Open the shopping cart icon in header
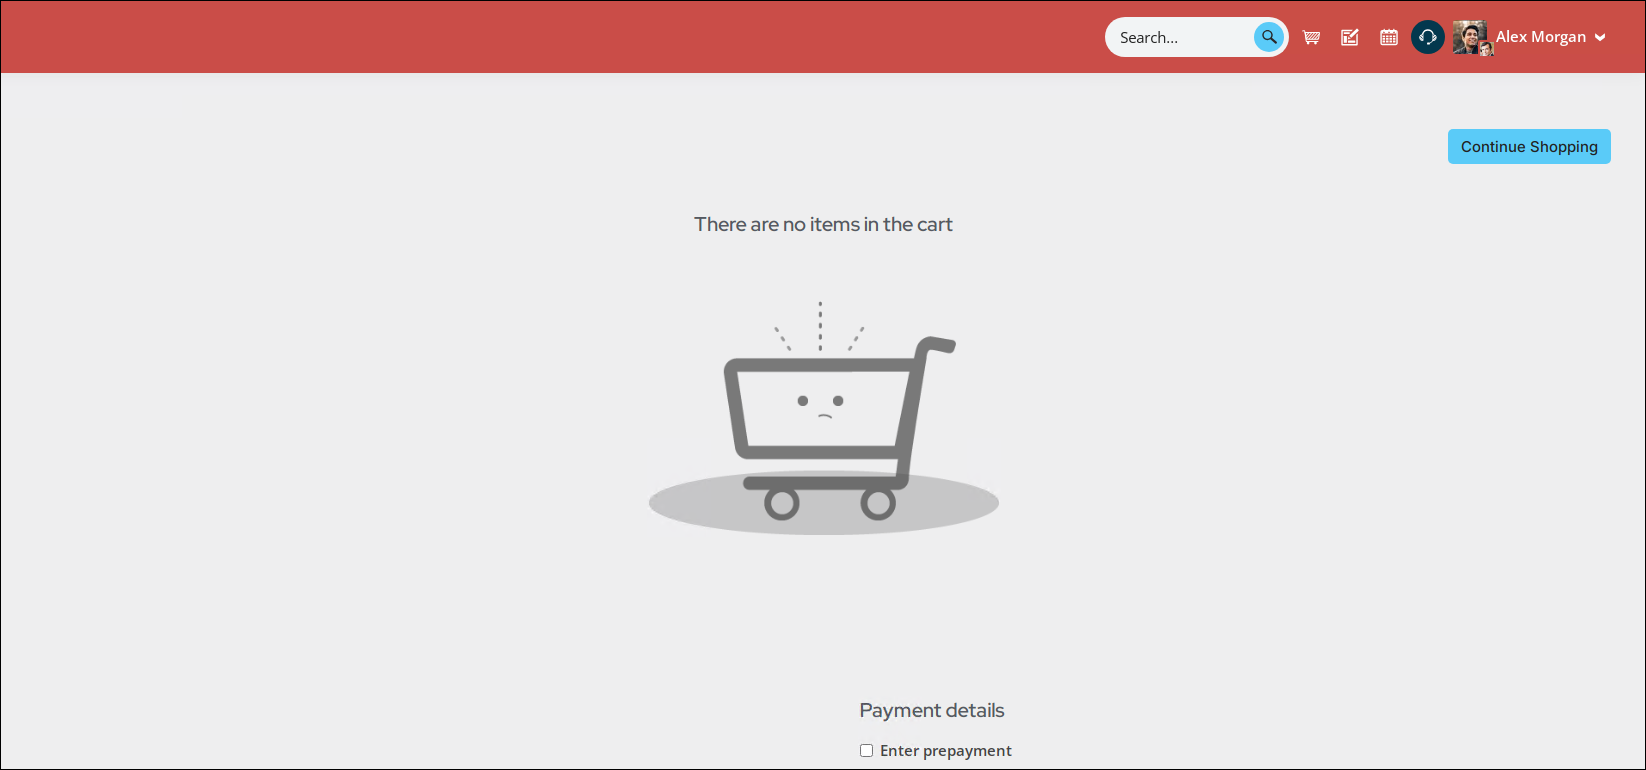This screenshot has width=1646, height=770. pyautogui.click(x=1311, y=37)
